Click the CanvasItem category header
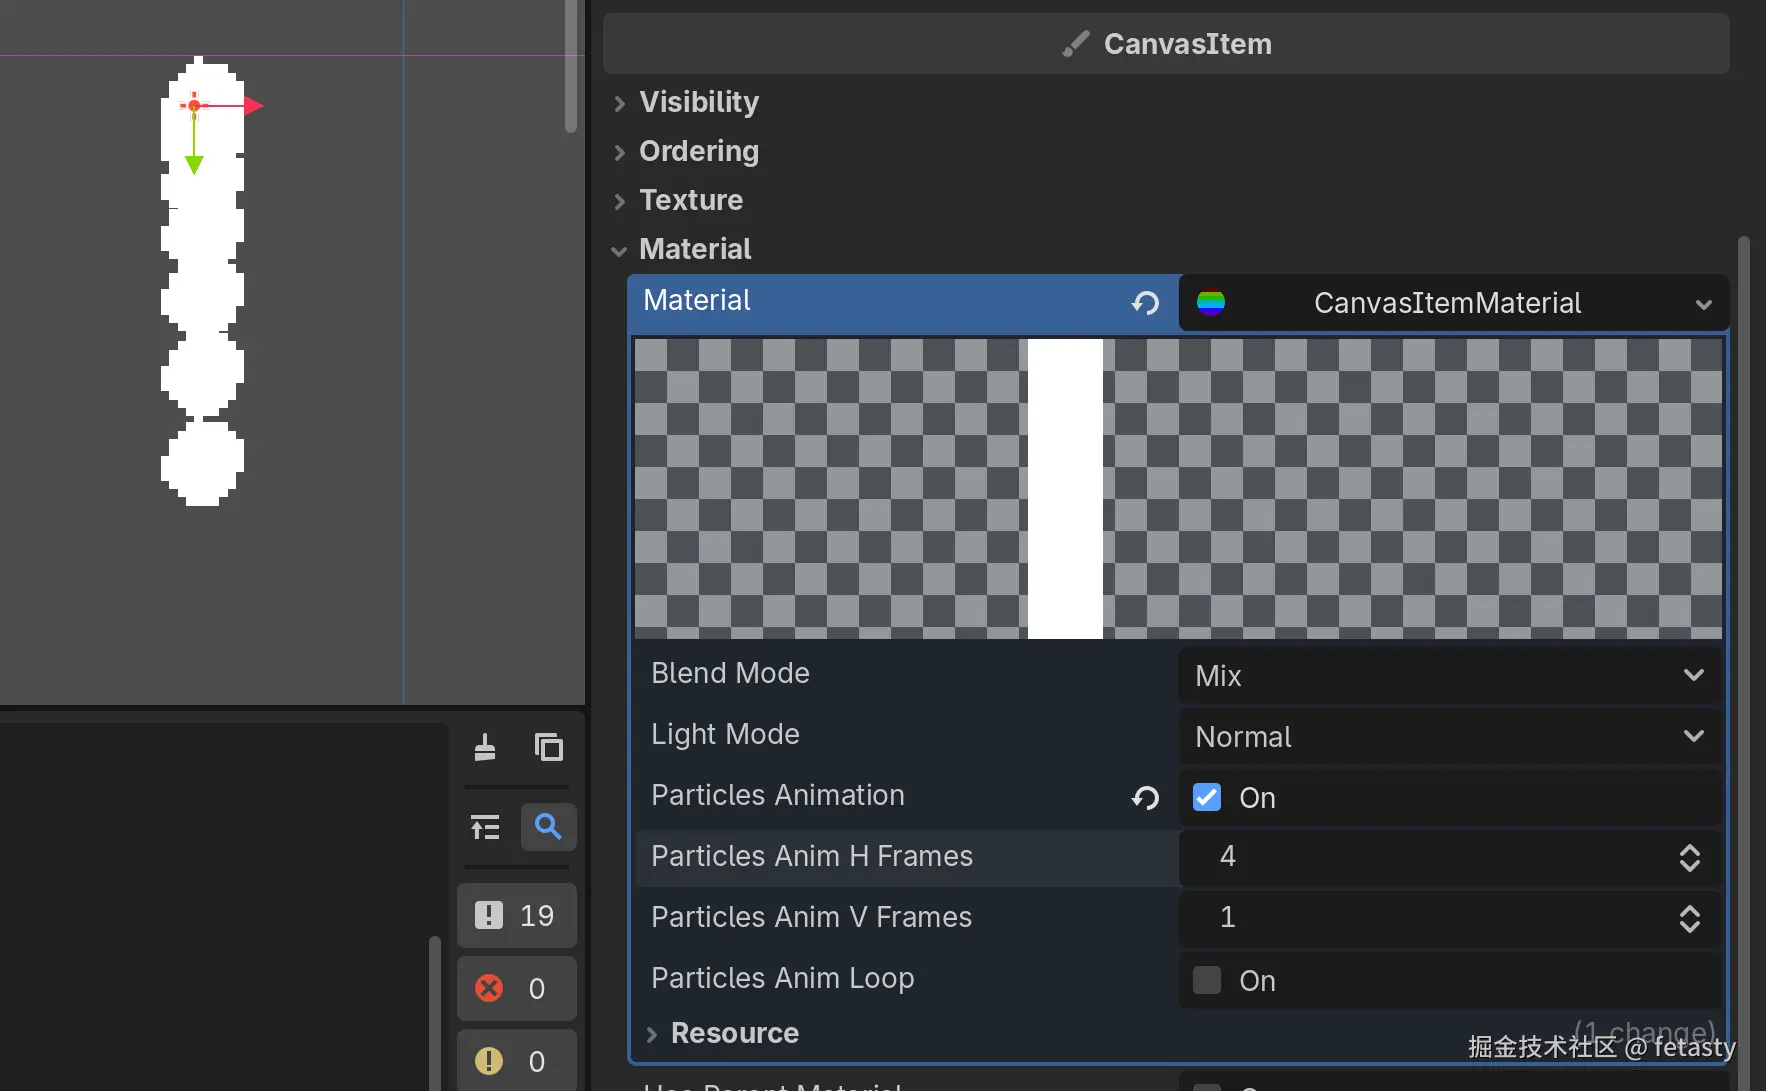Image resolution: width=1766 pixels, height=1091 pixels. [x=1166, y=44]
